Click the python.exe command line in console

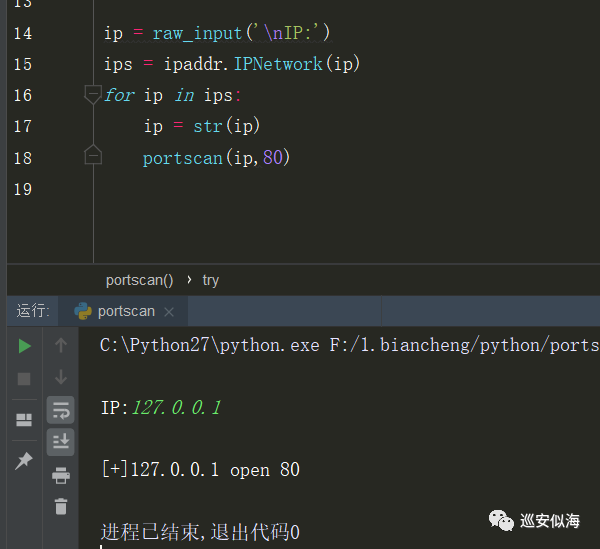pyautogui.click(x=350, y=345)
